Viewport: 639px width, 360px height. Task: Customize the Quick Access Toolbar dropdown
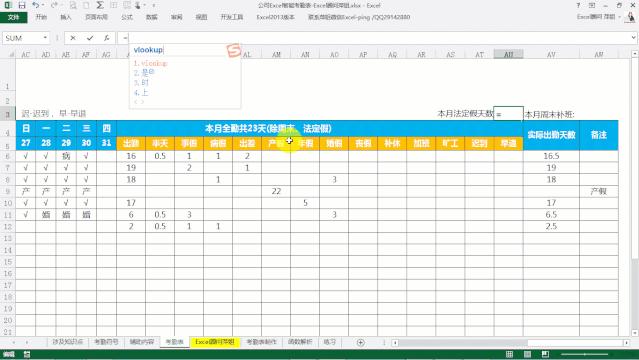point(154,5)
